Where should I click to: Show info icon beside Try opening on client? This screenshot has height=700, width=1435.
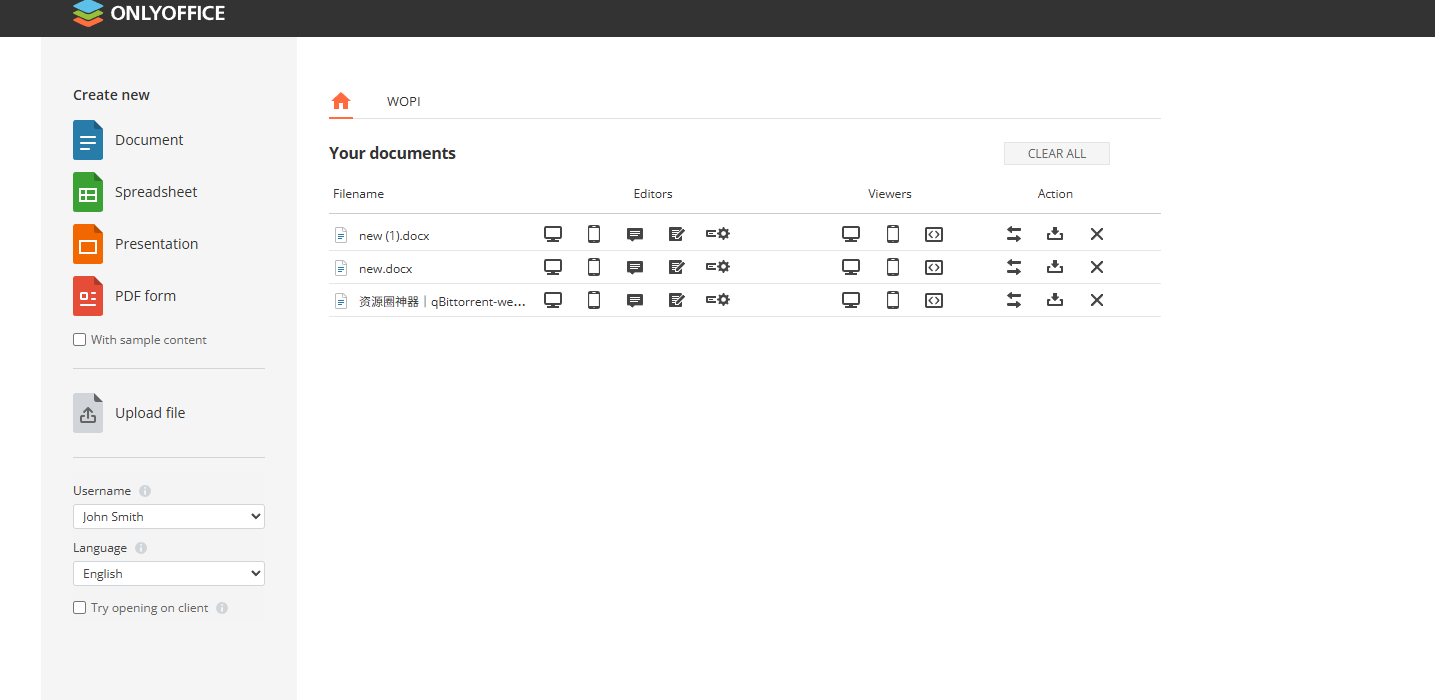pyautogui.click(x=222, y=608)
